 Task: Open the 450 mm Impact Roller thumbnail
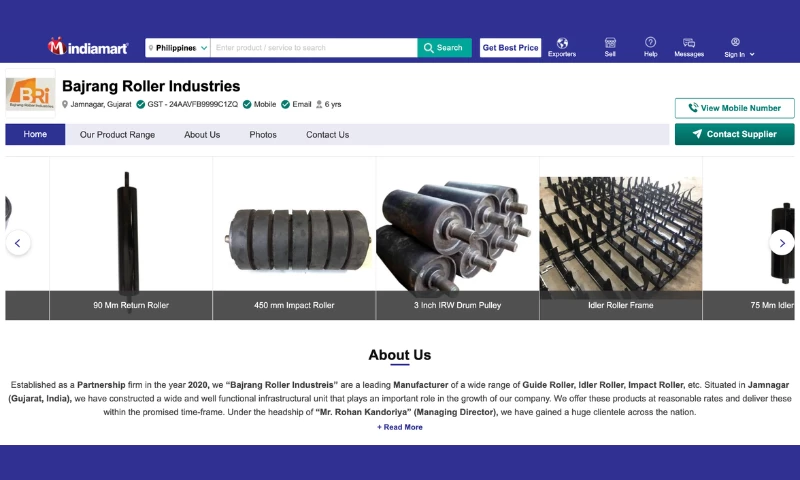point(294,240)
